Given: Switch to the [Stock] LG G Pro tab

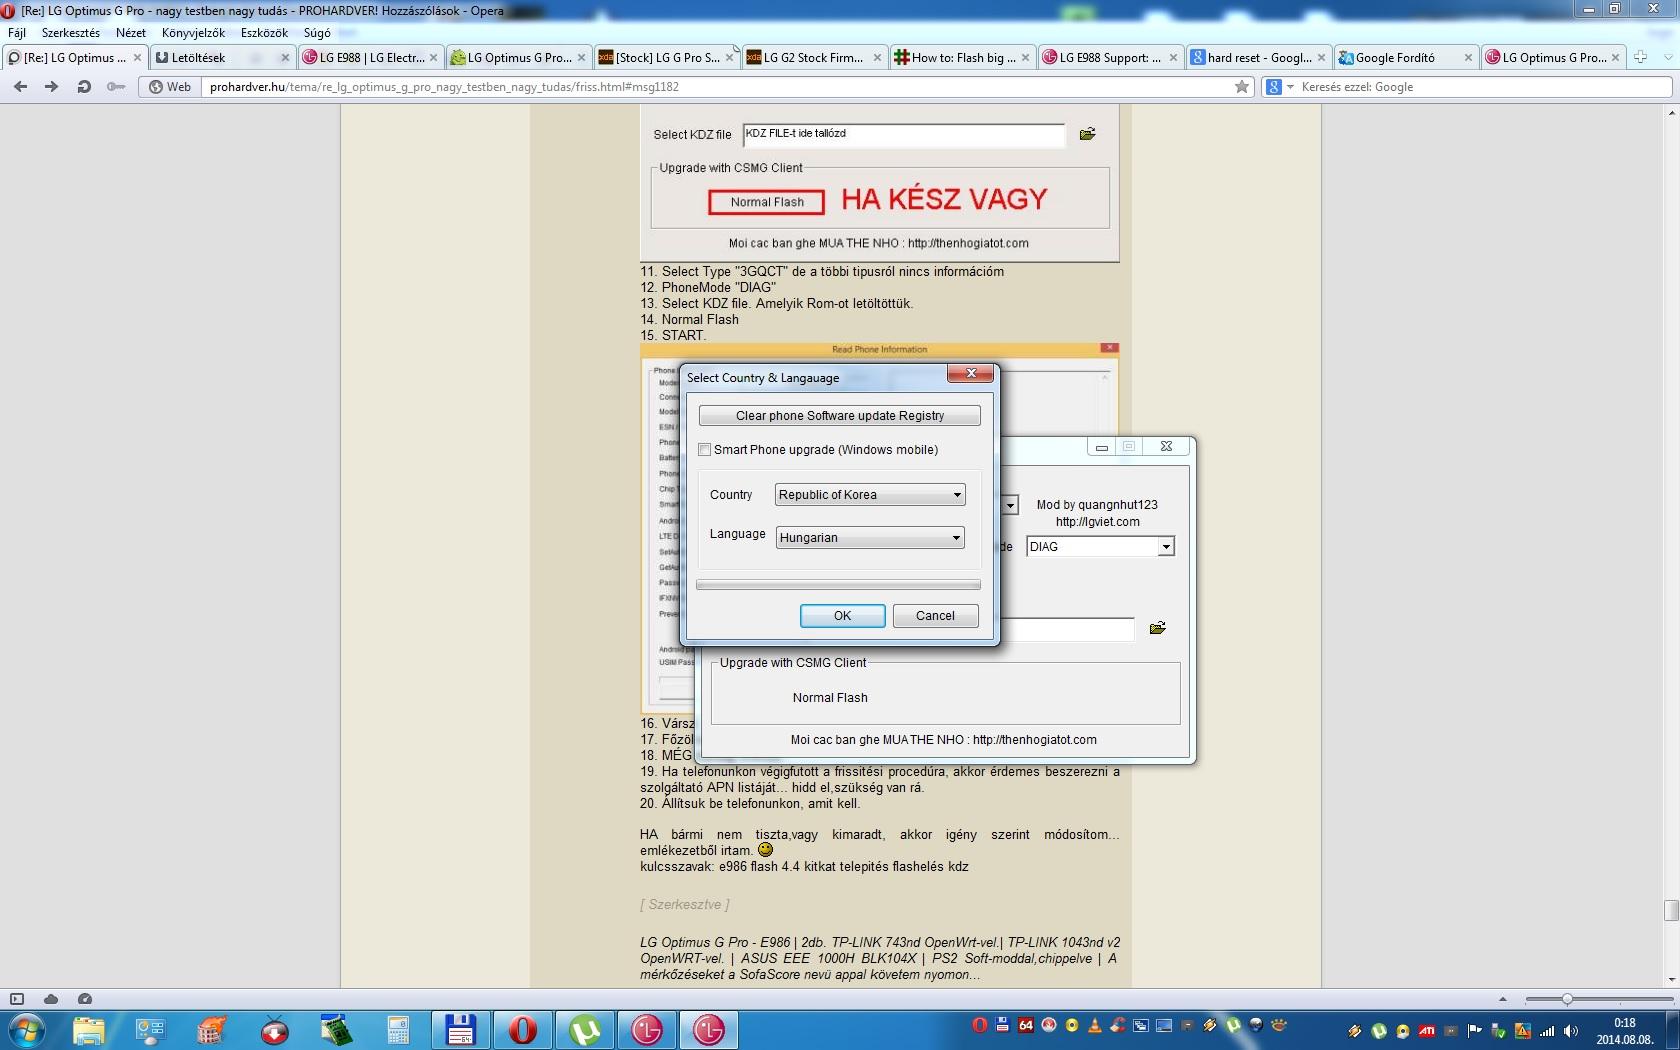Looking at the screenshot, I should tap(667, 57).
